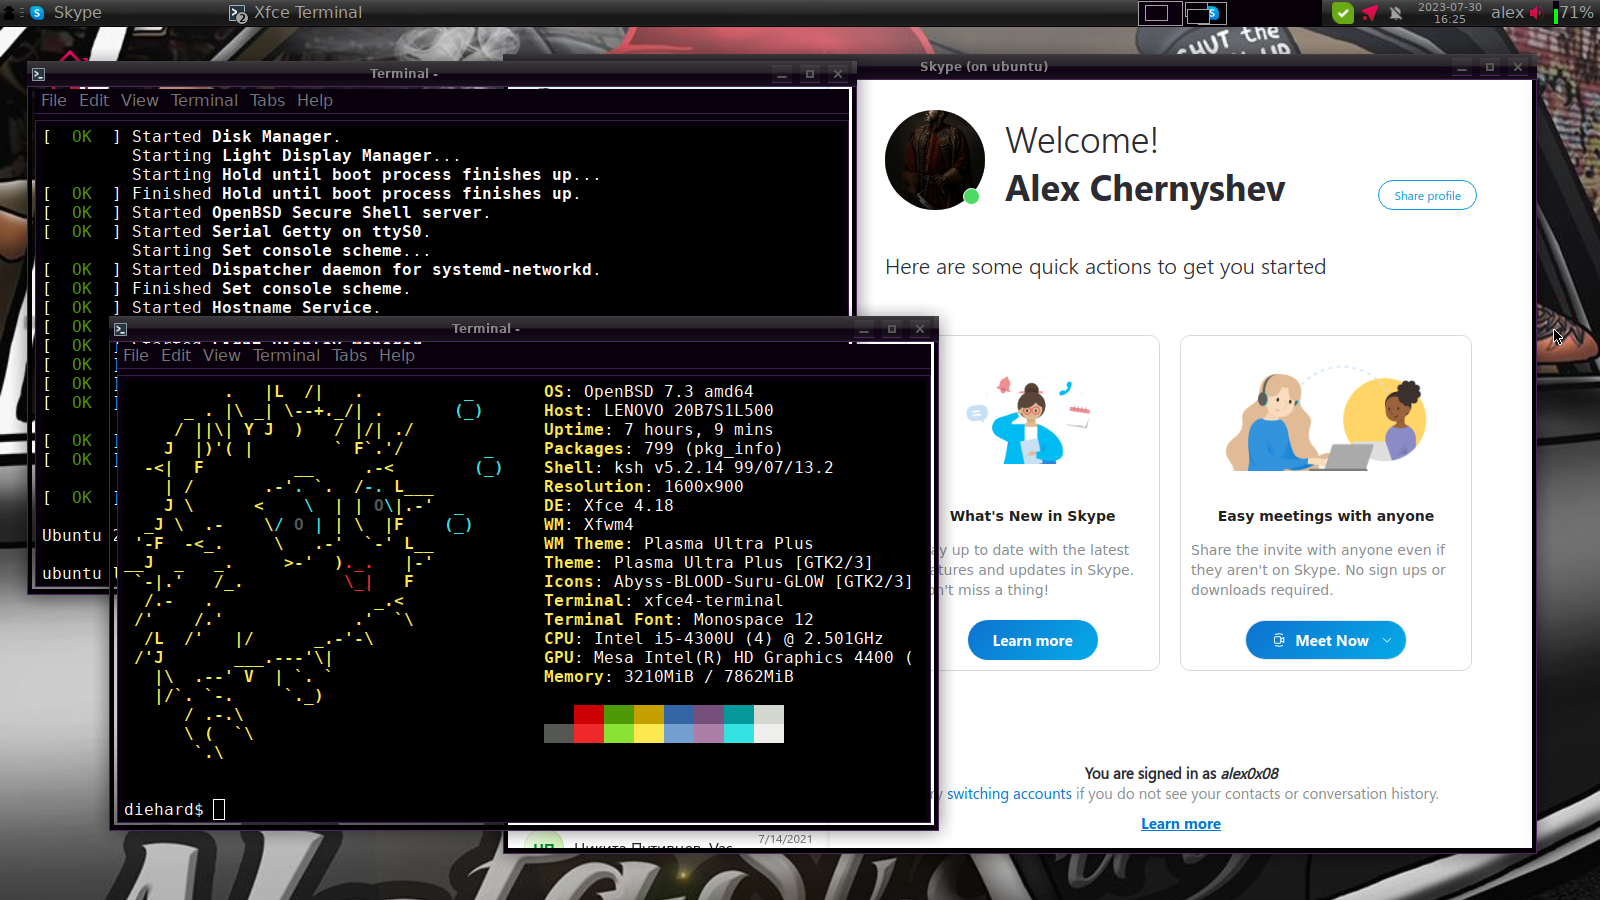Viewport: 1600px width, 900px height.
Task: Open View menu in the front Terminal
Action: 222,355
